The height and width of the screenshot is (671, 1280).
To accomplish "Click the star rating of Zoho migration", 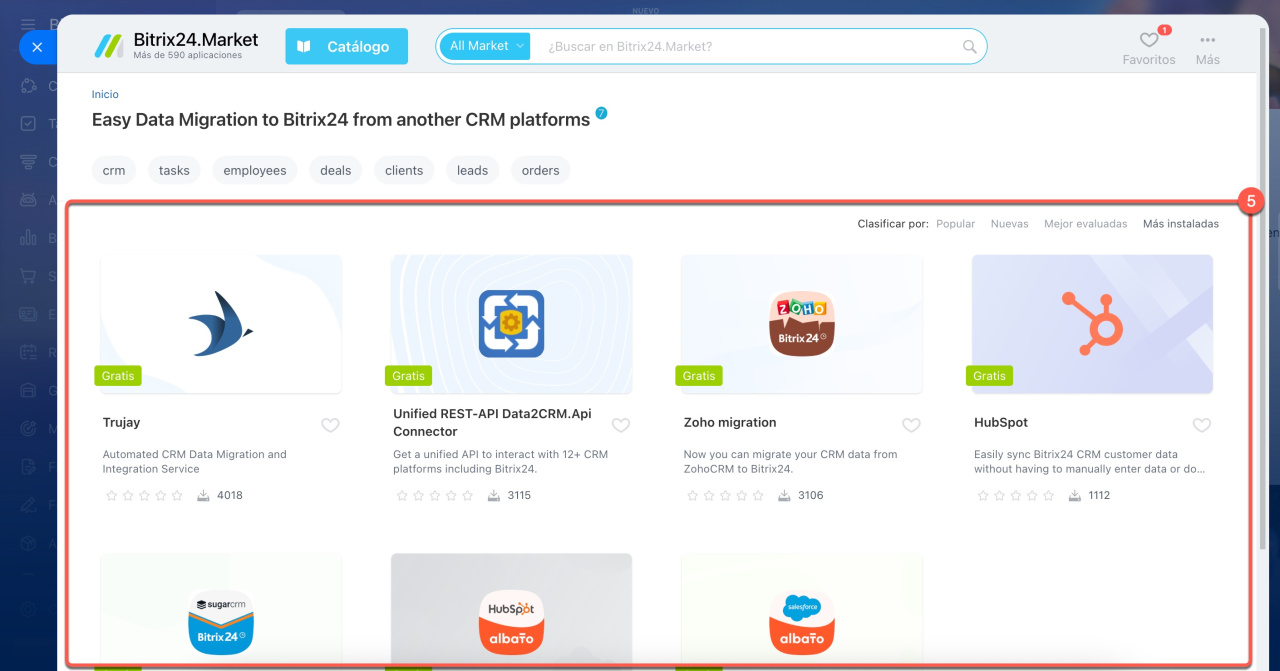I will (x=725, y=495).
